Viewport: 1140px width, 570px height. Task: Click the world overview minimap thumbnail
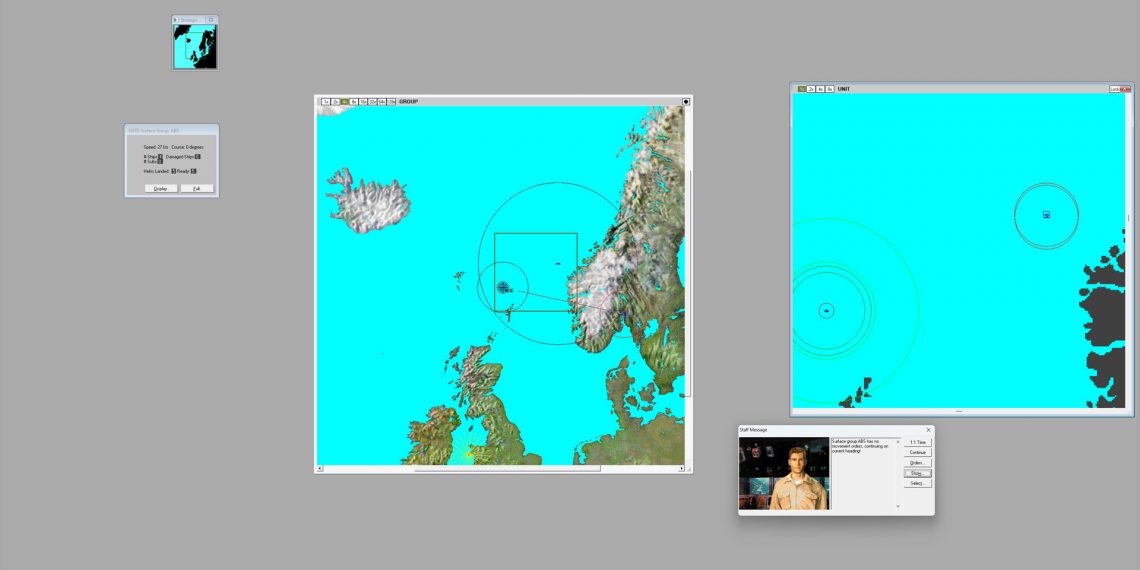[195, 46]
